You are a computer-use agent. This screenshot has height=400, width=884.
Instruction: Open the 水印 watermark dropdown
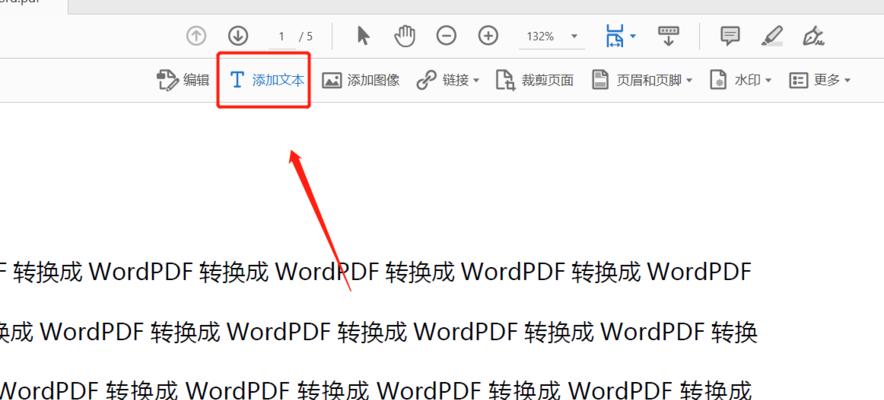click(x=740, y=81)
